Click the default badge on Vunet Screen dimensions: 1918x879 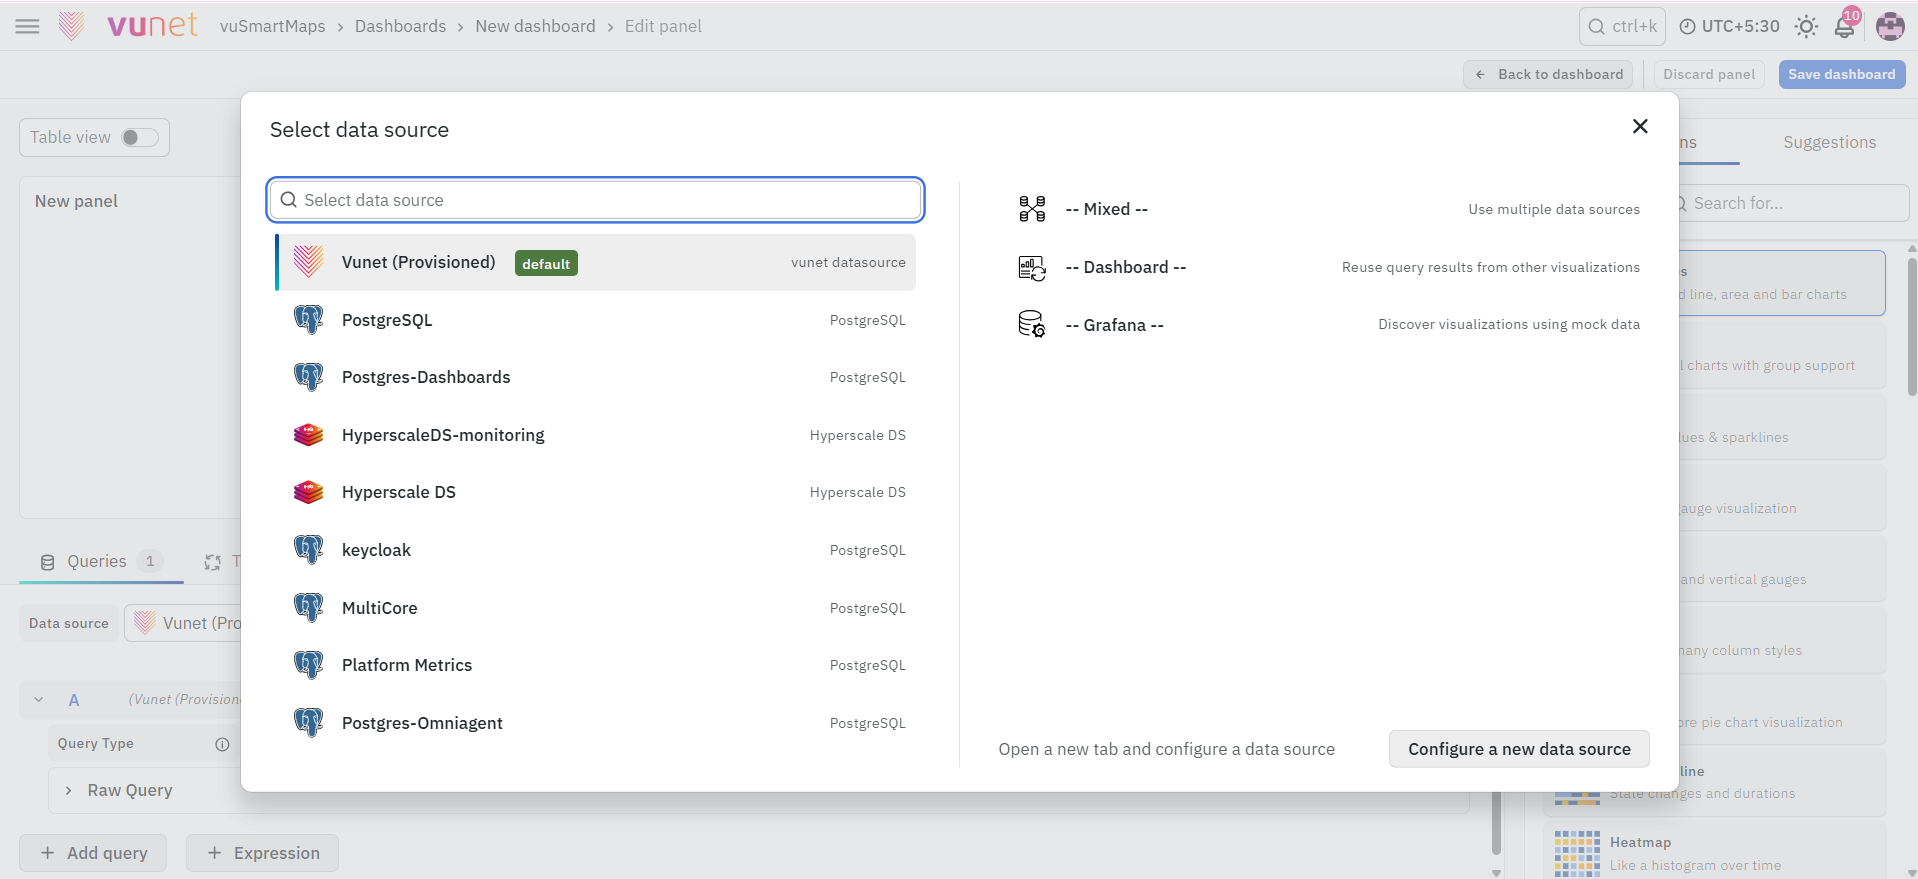(x=546, y=263)
